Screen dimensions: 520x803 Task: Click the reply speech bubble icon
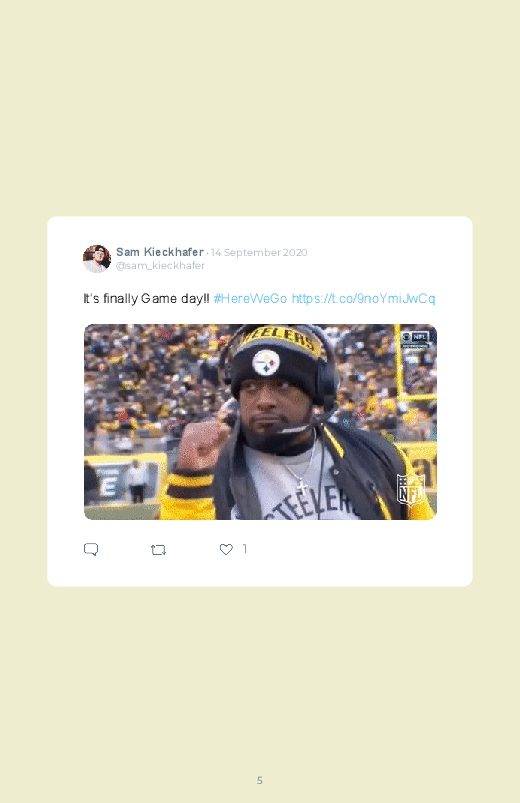click(x=91, y=550)
